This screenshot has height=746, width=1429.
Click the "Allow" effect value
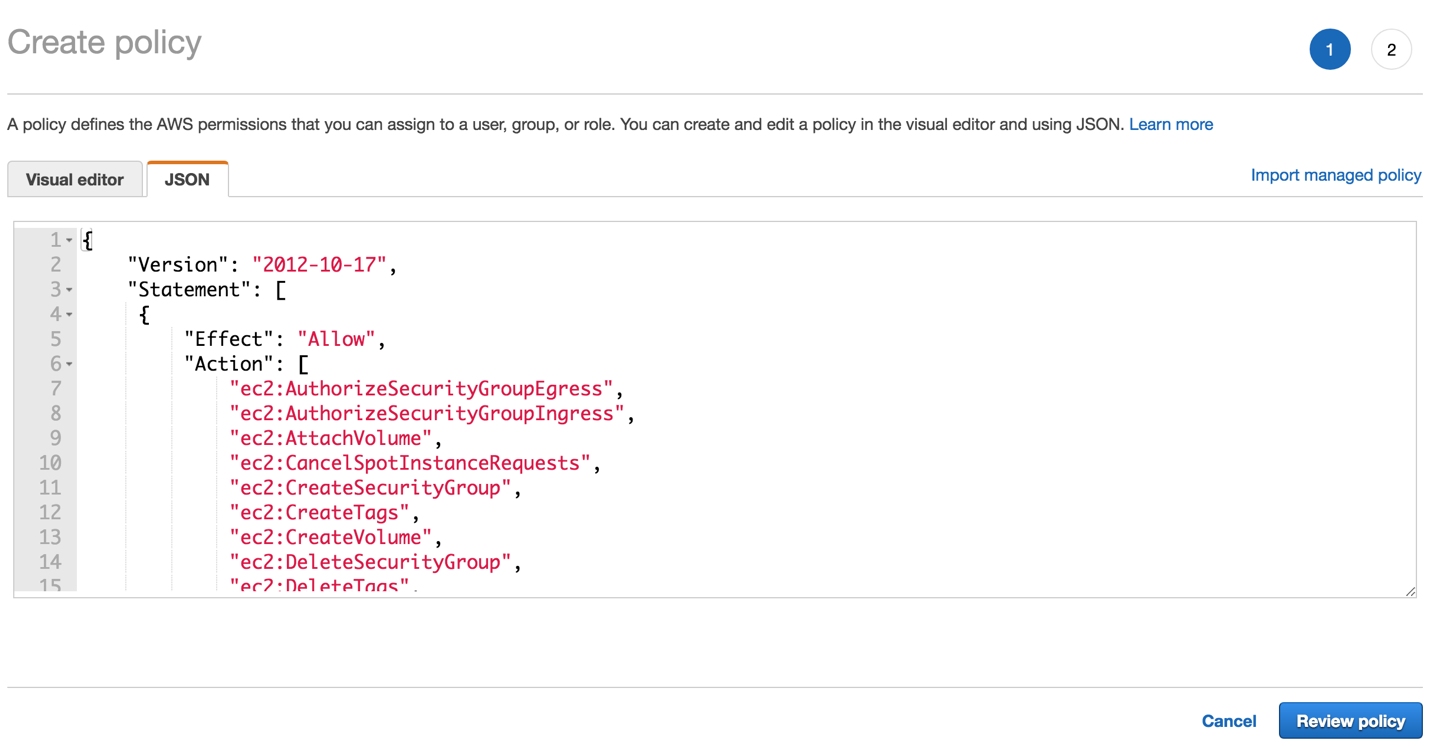tap(336, 339)
